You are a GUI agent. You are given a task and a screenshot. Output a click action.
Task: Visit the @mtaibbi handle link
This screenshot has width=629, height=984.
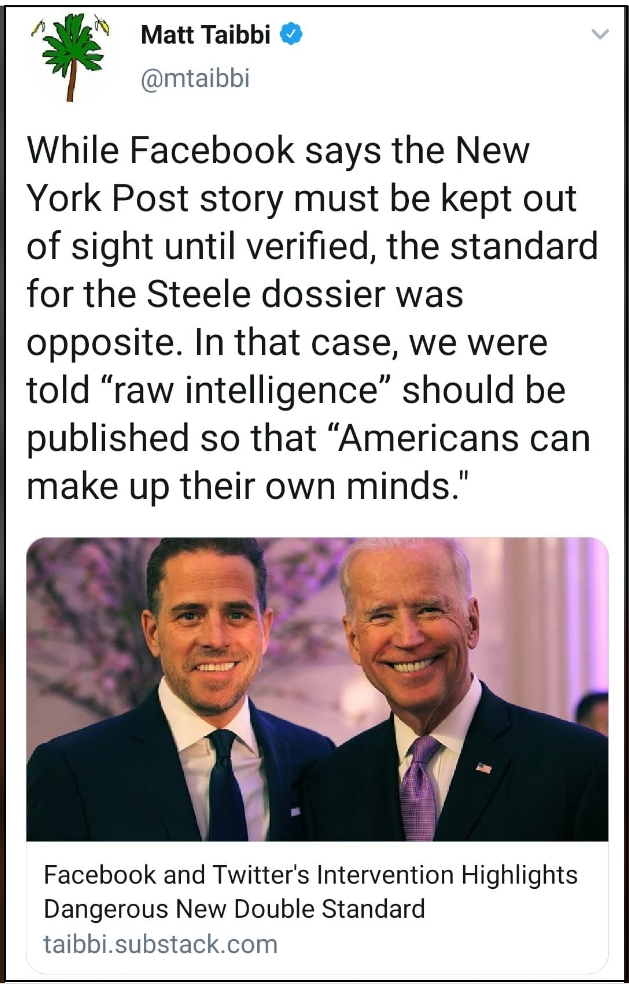(195, 78)
